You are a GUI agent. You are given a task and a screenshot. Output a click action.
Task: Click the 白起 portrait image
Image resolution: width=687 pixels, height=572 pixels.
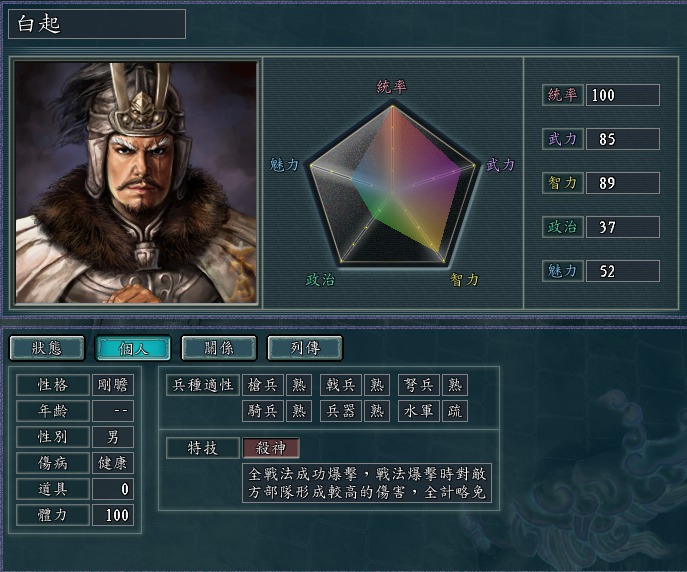[x=136, y=182]
